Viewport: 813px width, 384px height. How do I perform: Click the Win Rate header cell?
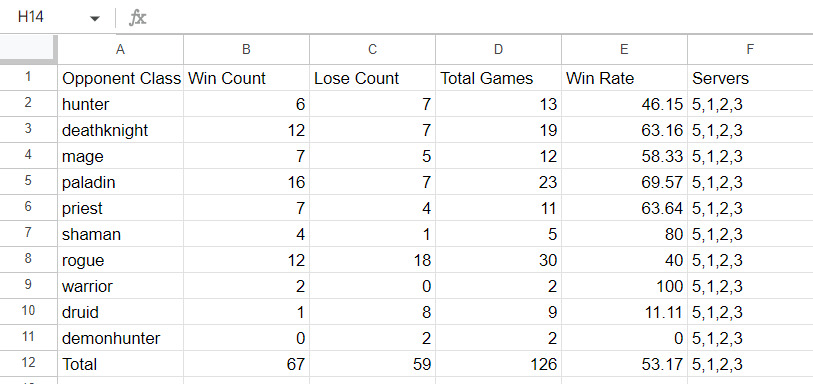click(624, 78)
